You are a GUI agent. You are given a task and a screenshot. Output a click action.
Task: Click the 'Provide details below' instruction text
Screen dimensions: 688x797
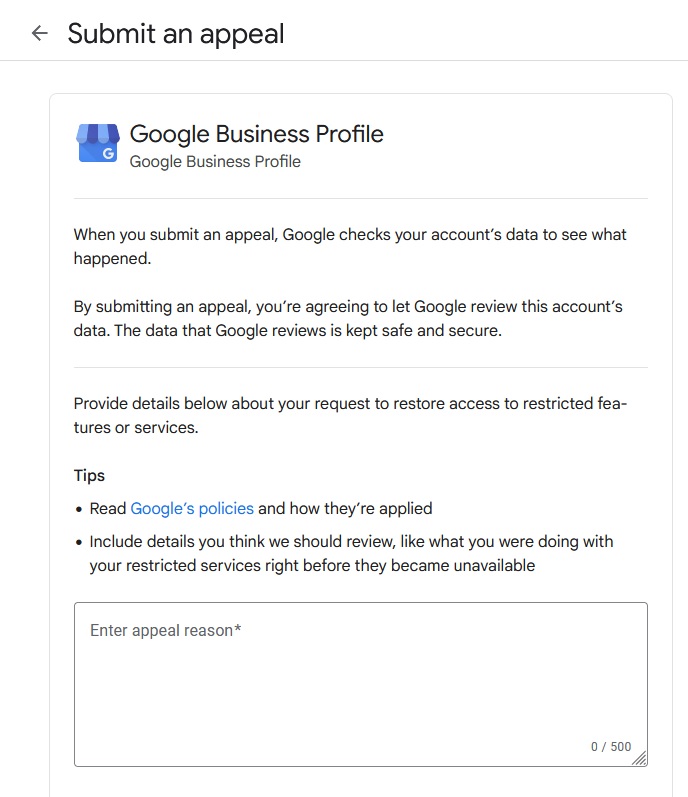(x=351, y=415)
